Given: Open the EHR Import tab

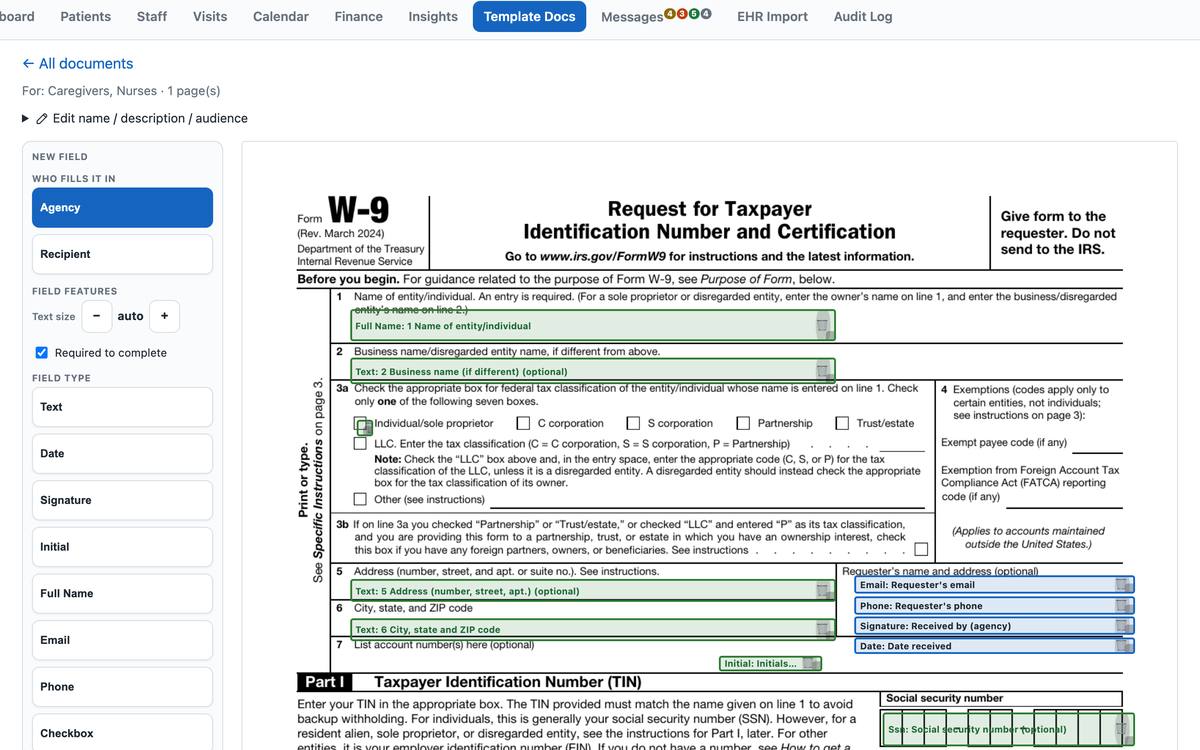Looking at the screenshot, I should click(x=772, y=16).
